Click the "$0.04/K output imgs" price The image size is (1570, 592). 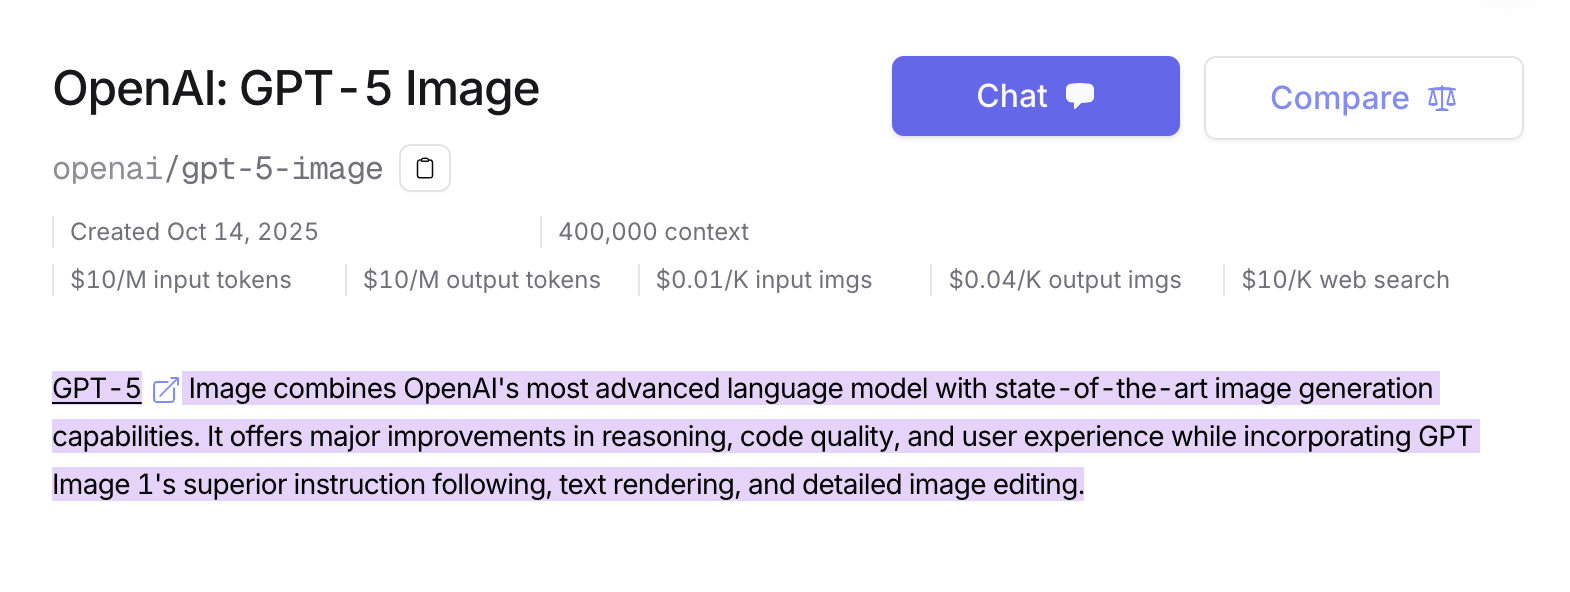click(x=1065, y=280)
